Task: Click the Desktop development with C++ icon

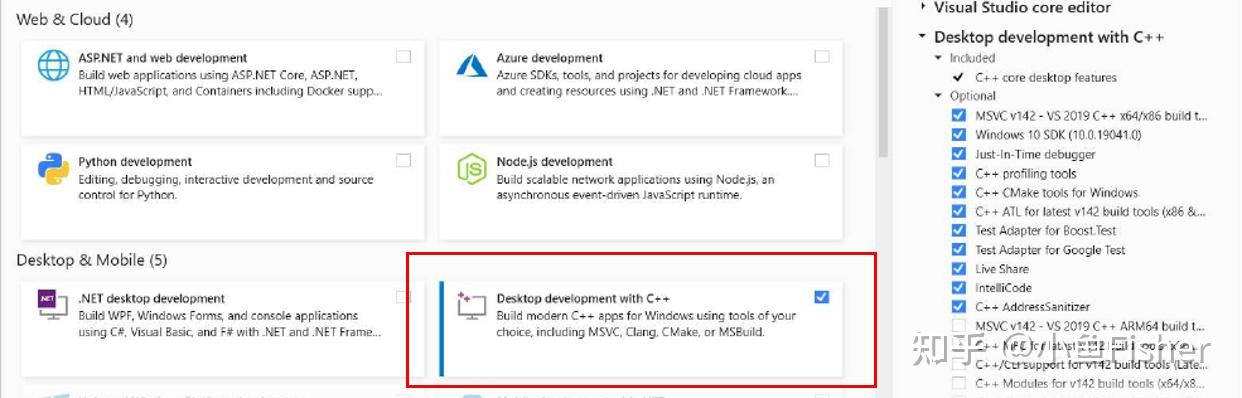Action: click(x=471, y=305)
